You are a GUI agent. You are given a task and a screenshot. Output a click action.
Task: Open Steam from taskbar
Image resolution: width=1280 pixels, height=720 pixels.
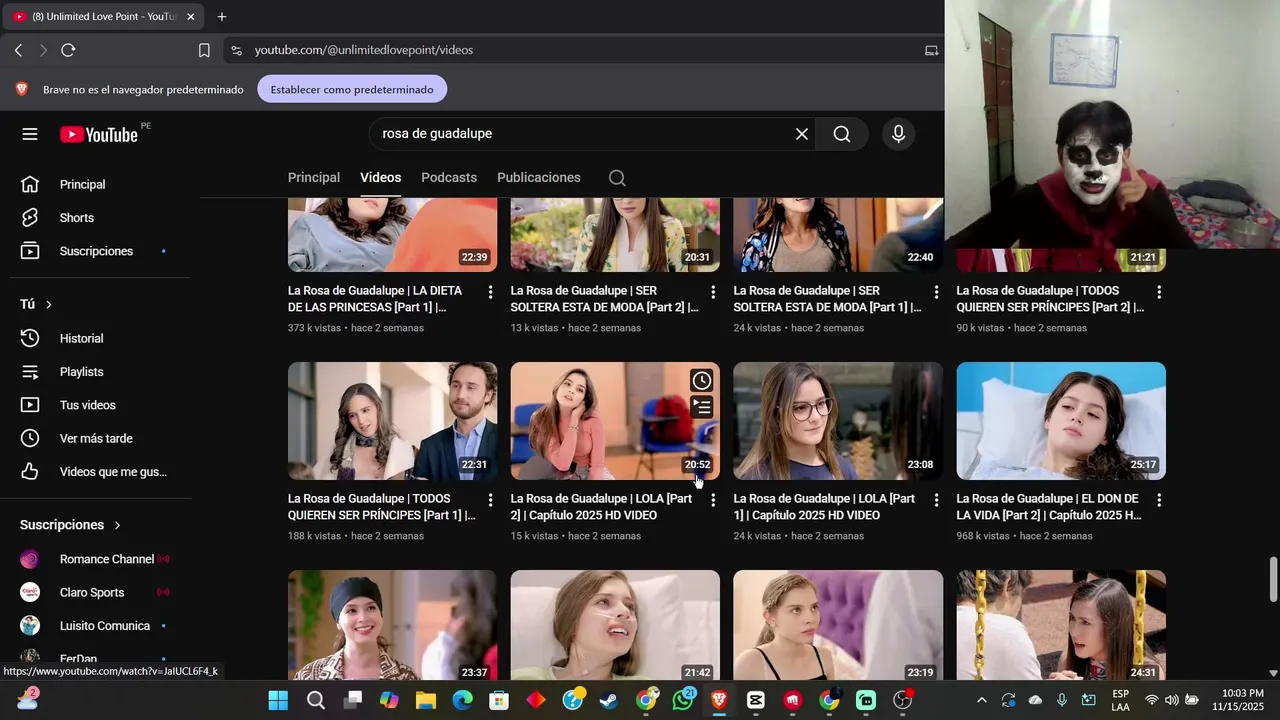coord(609,700)
